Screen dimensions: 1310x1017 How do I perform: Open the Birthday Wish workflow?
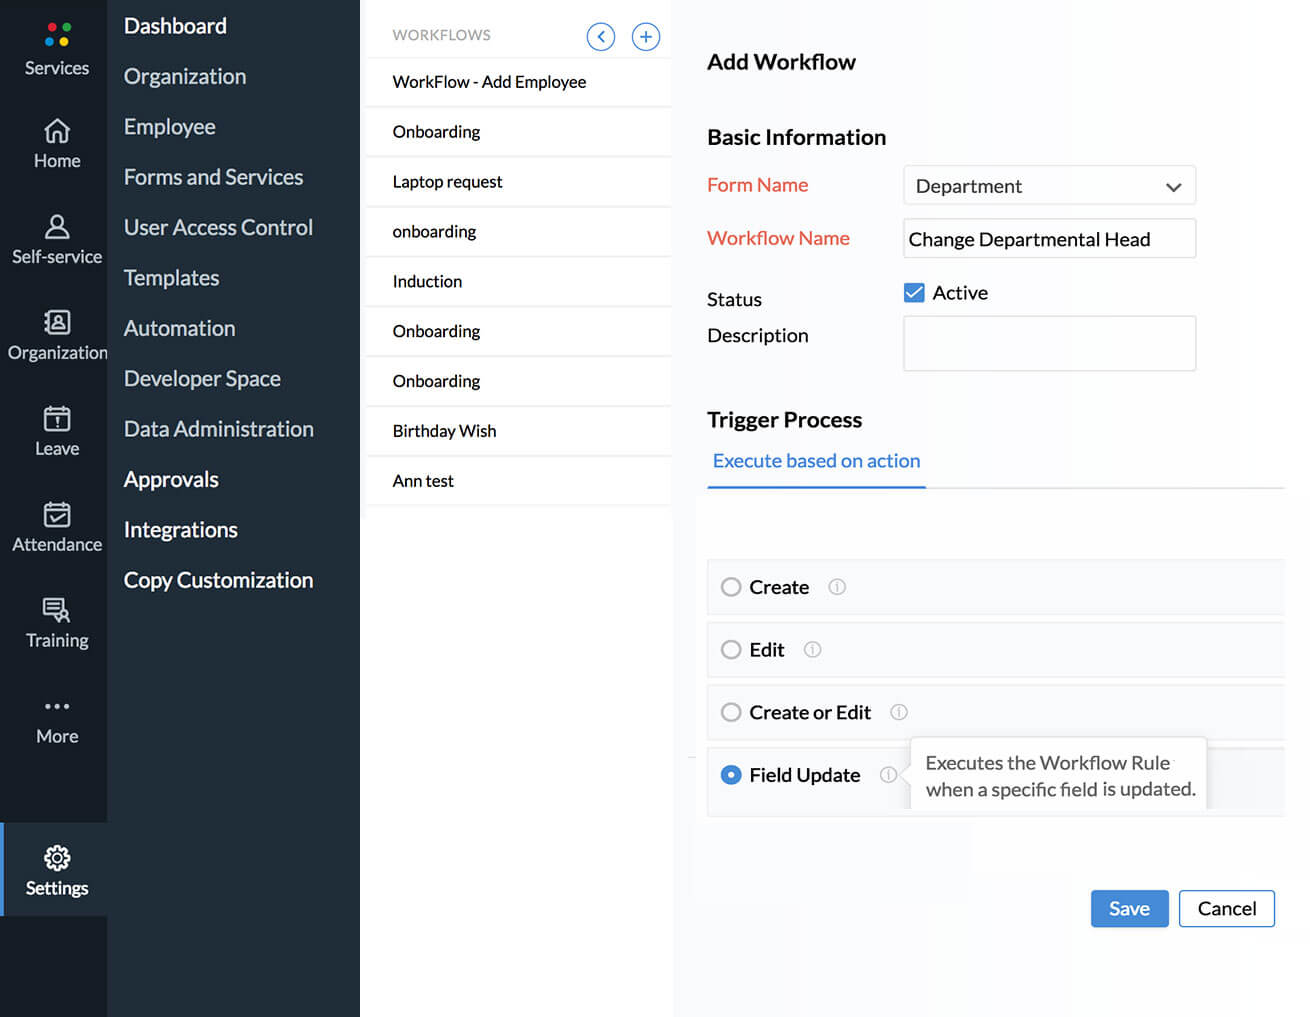[444, 431]
